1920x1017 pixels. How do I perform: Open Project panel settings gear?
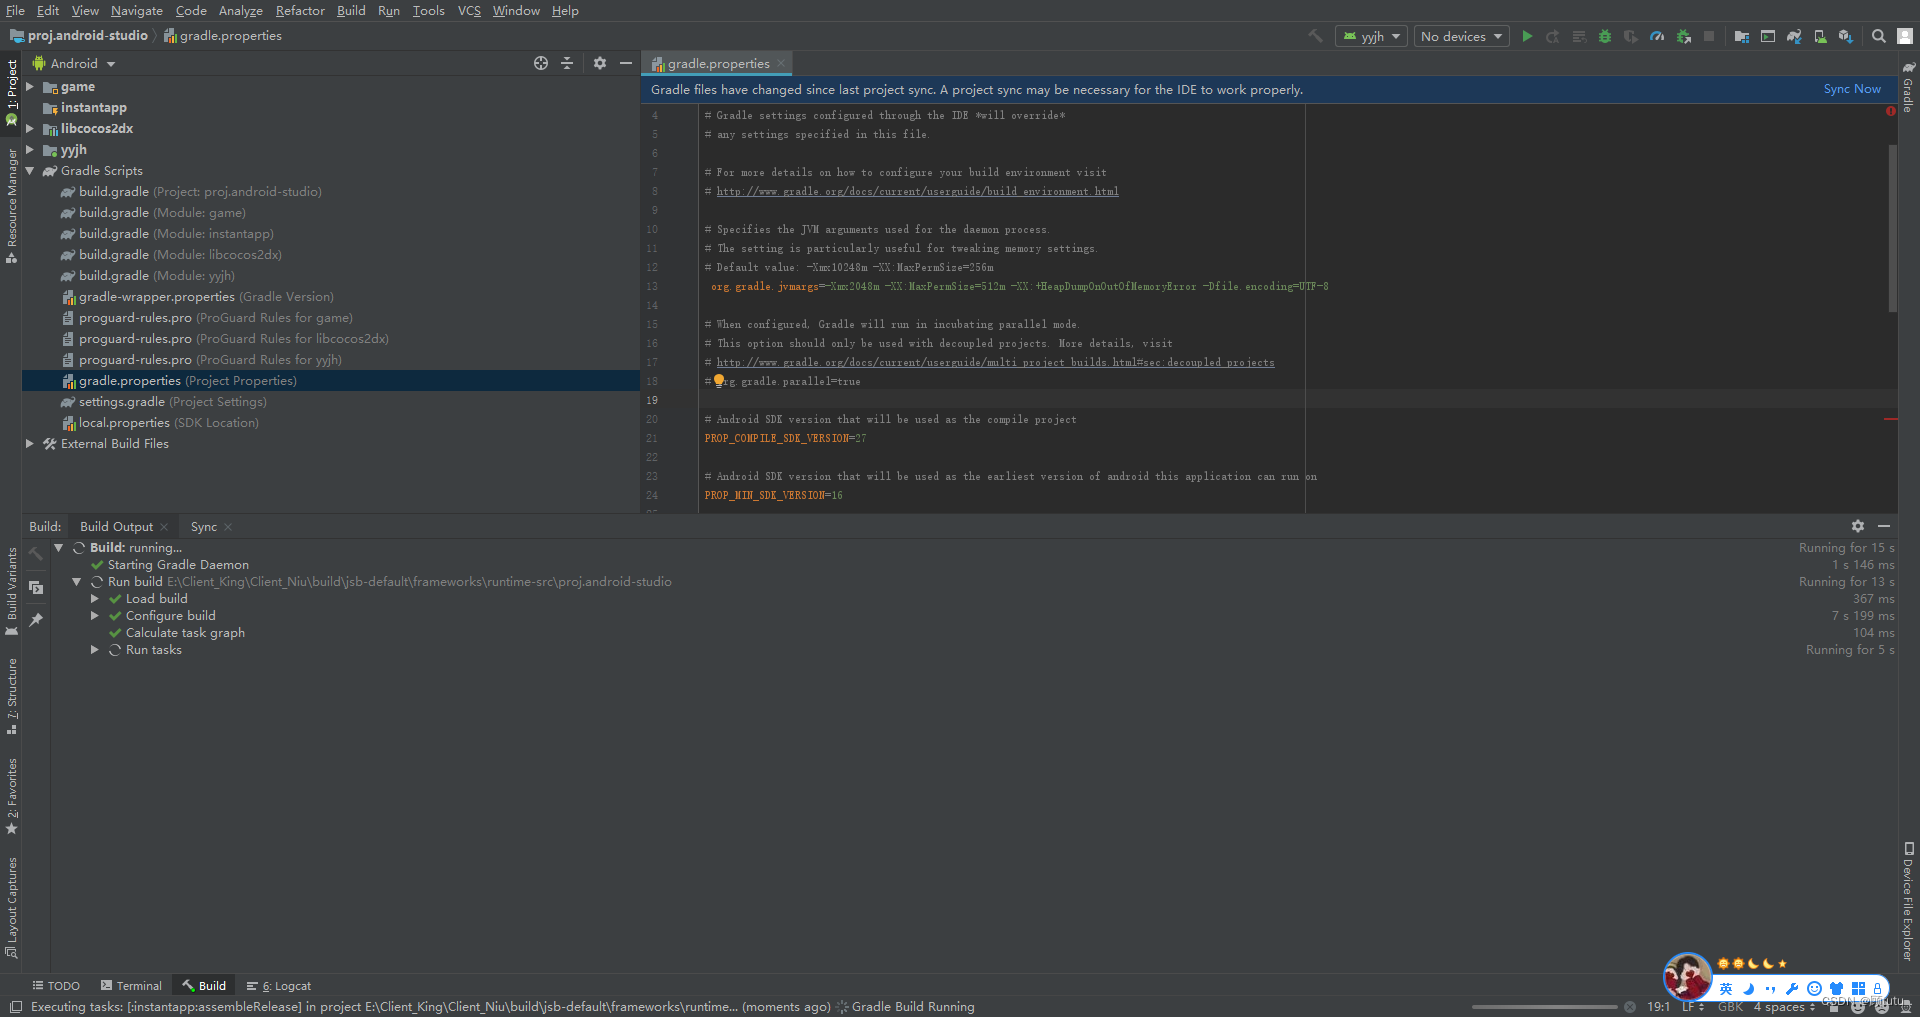600,62
